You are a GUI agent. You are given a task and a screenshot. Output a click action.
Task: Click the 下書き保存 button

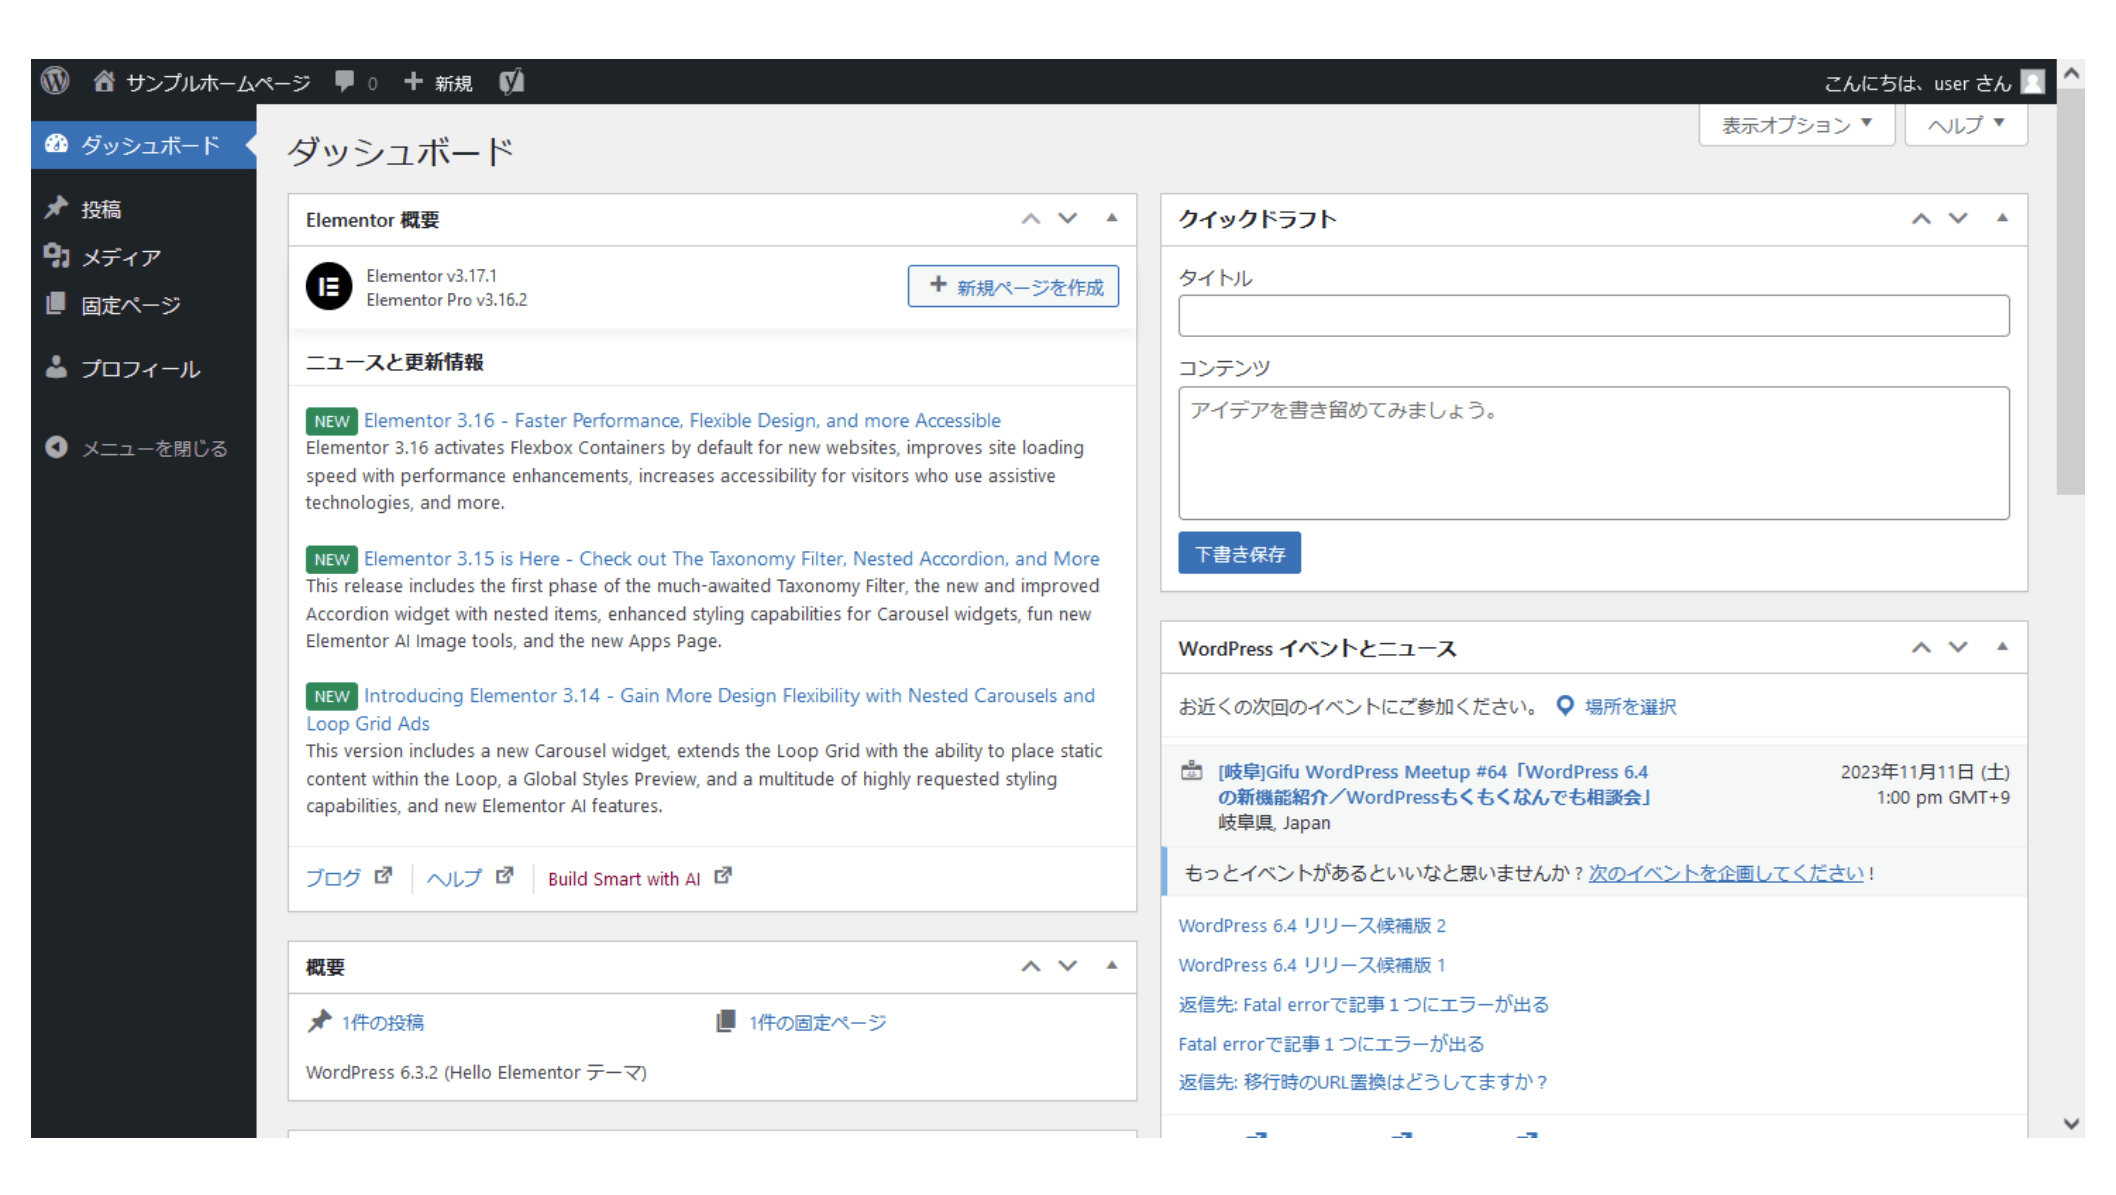(1239, 553)
